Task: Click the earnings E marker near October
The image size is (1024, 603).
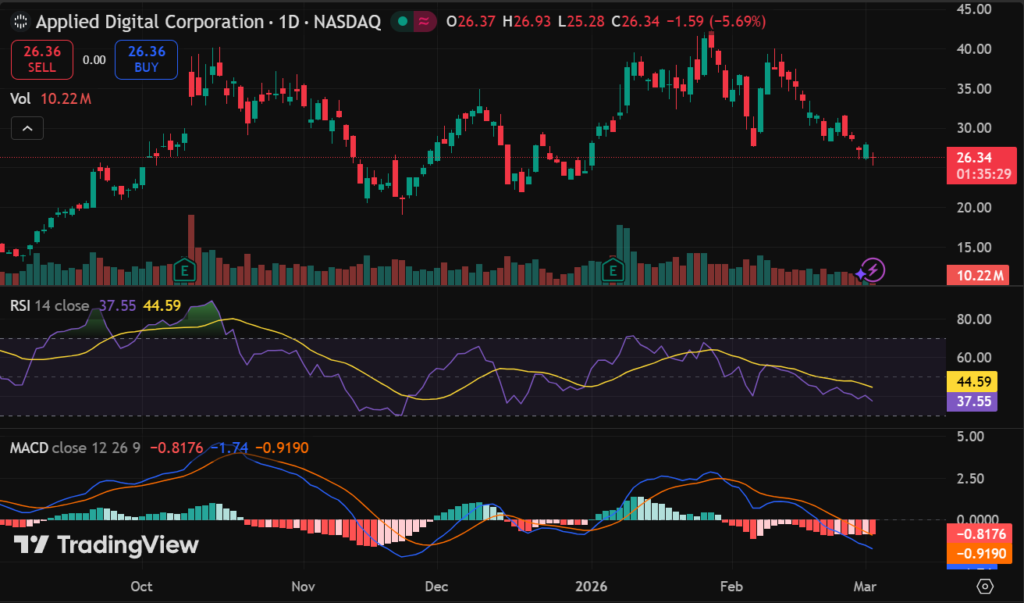Action: click(183, 269)
